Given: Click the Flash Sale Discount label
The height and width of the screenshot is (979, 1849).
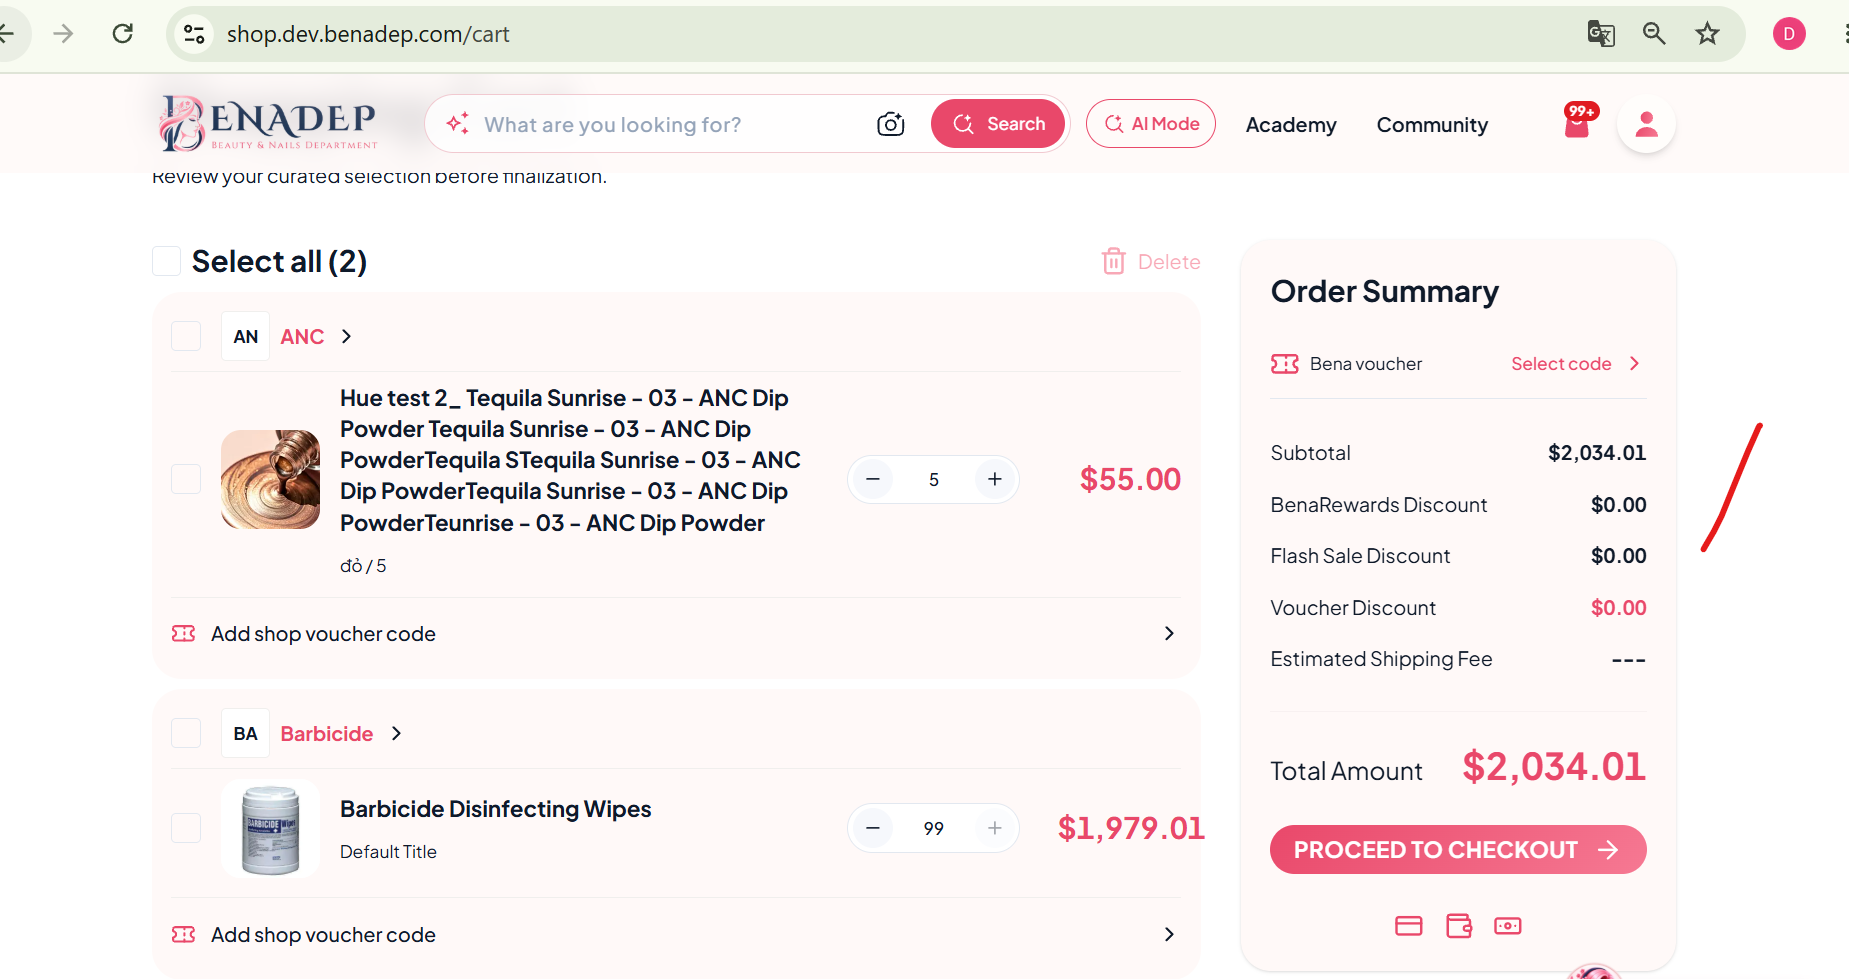Looking at the screenshot, I should click(1360, 556).
